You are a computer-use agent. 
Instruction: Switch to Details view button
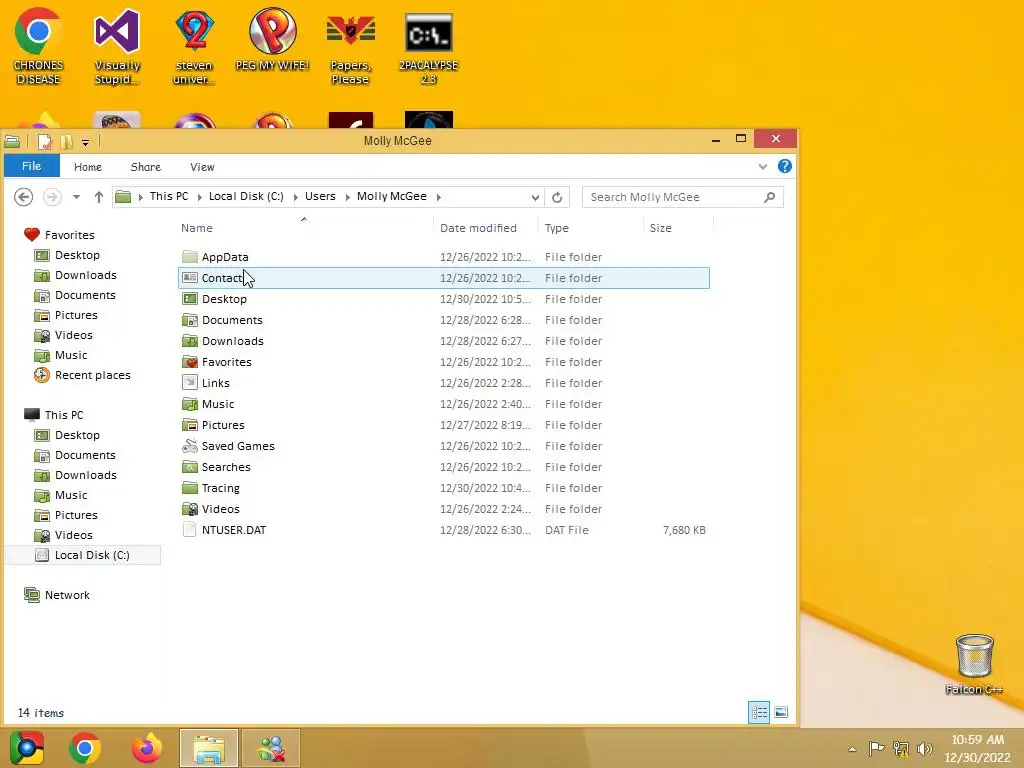click(x=759, y=712)
